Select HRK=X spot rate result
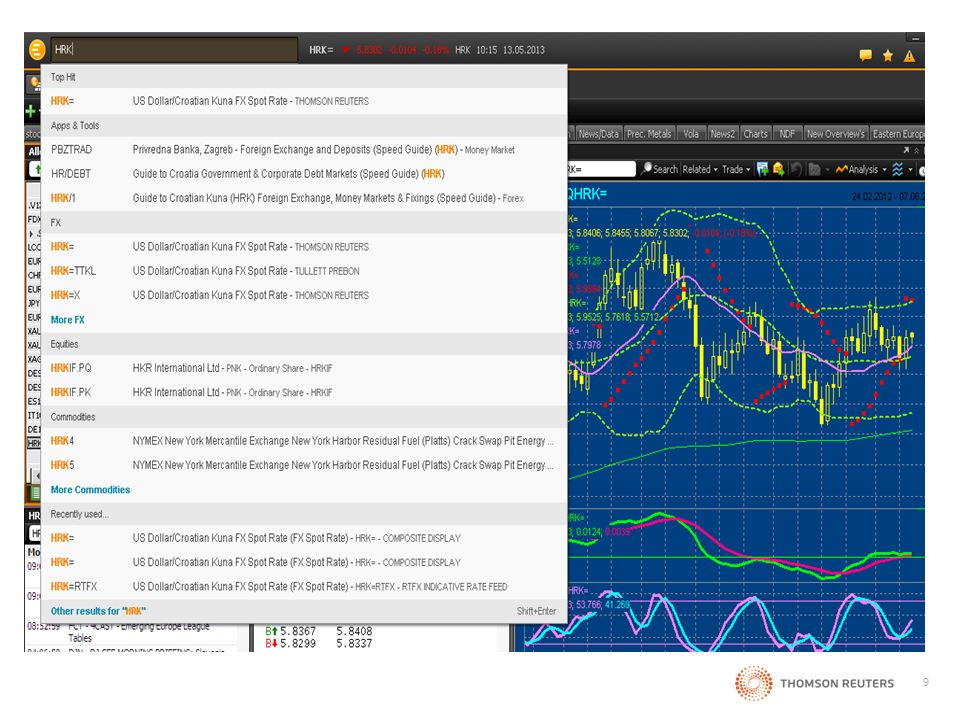This screenshot has height=720, width=960. [x=304, y=295]
